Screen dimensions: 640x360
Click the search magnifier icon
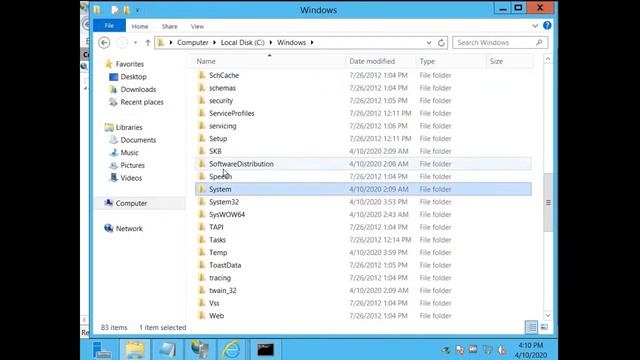point(539,42)
